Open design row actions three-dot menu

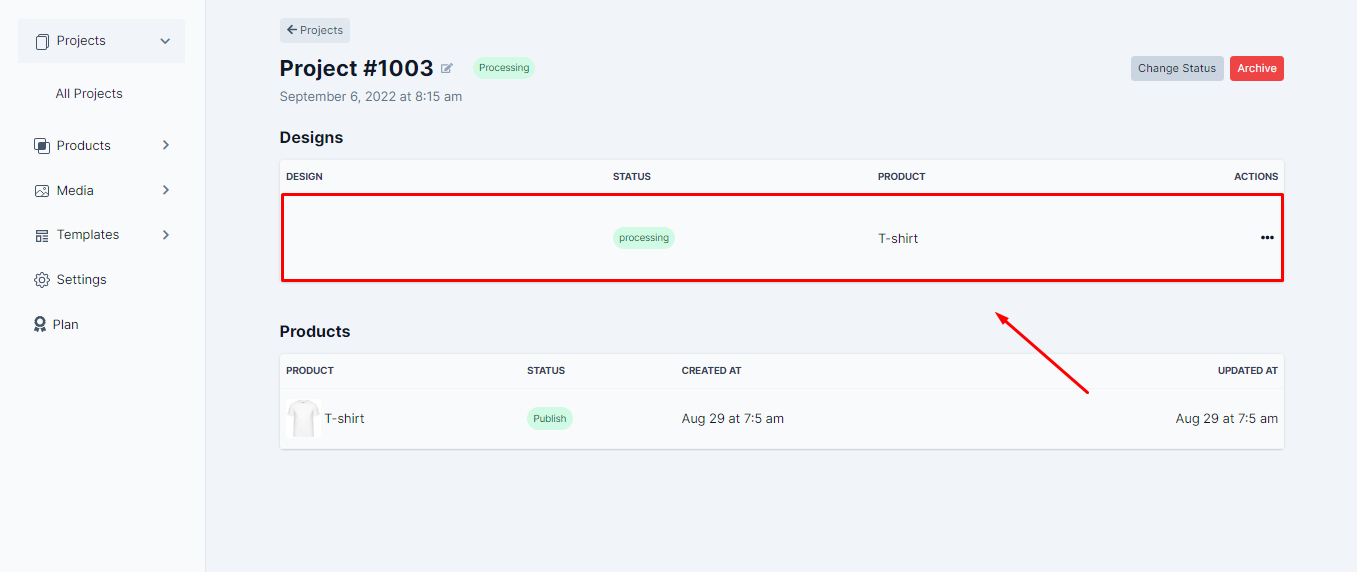(x=1267, y=238)
